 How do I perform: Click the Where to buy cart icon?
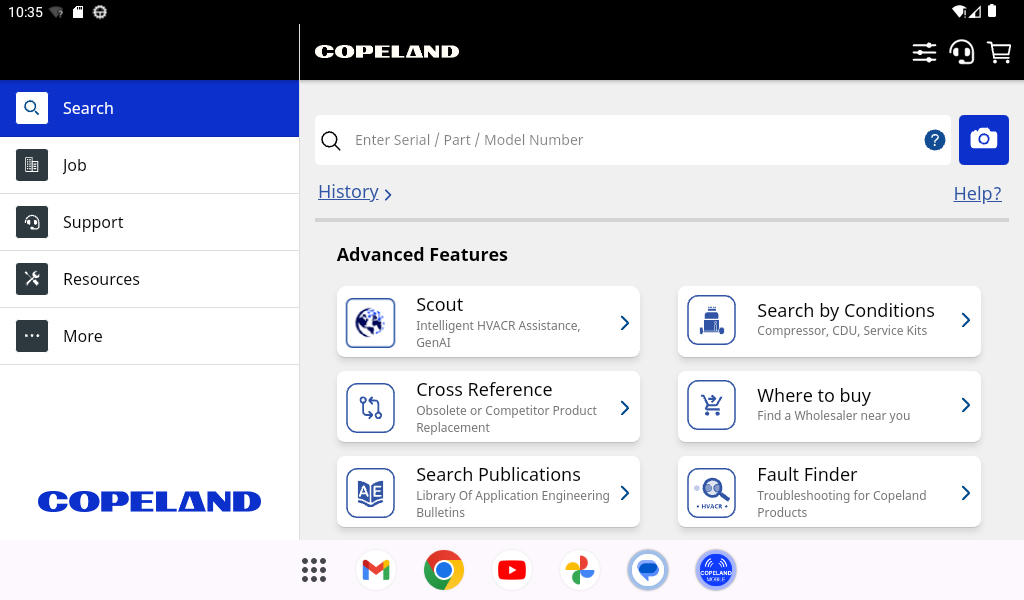712,405
